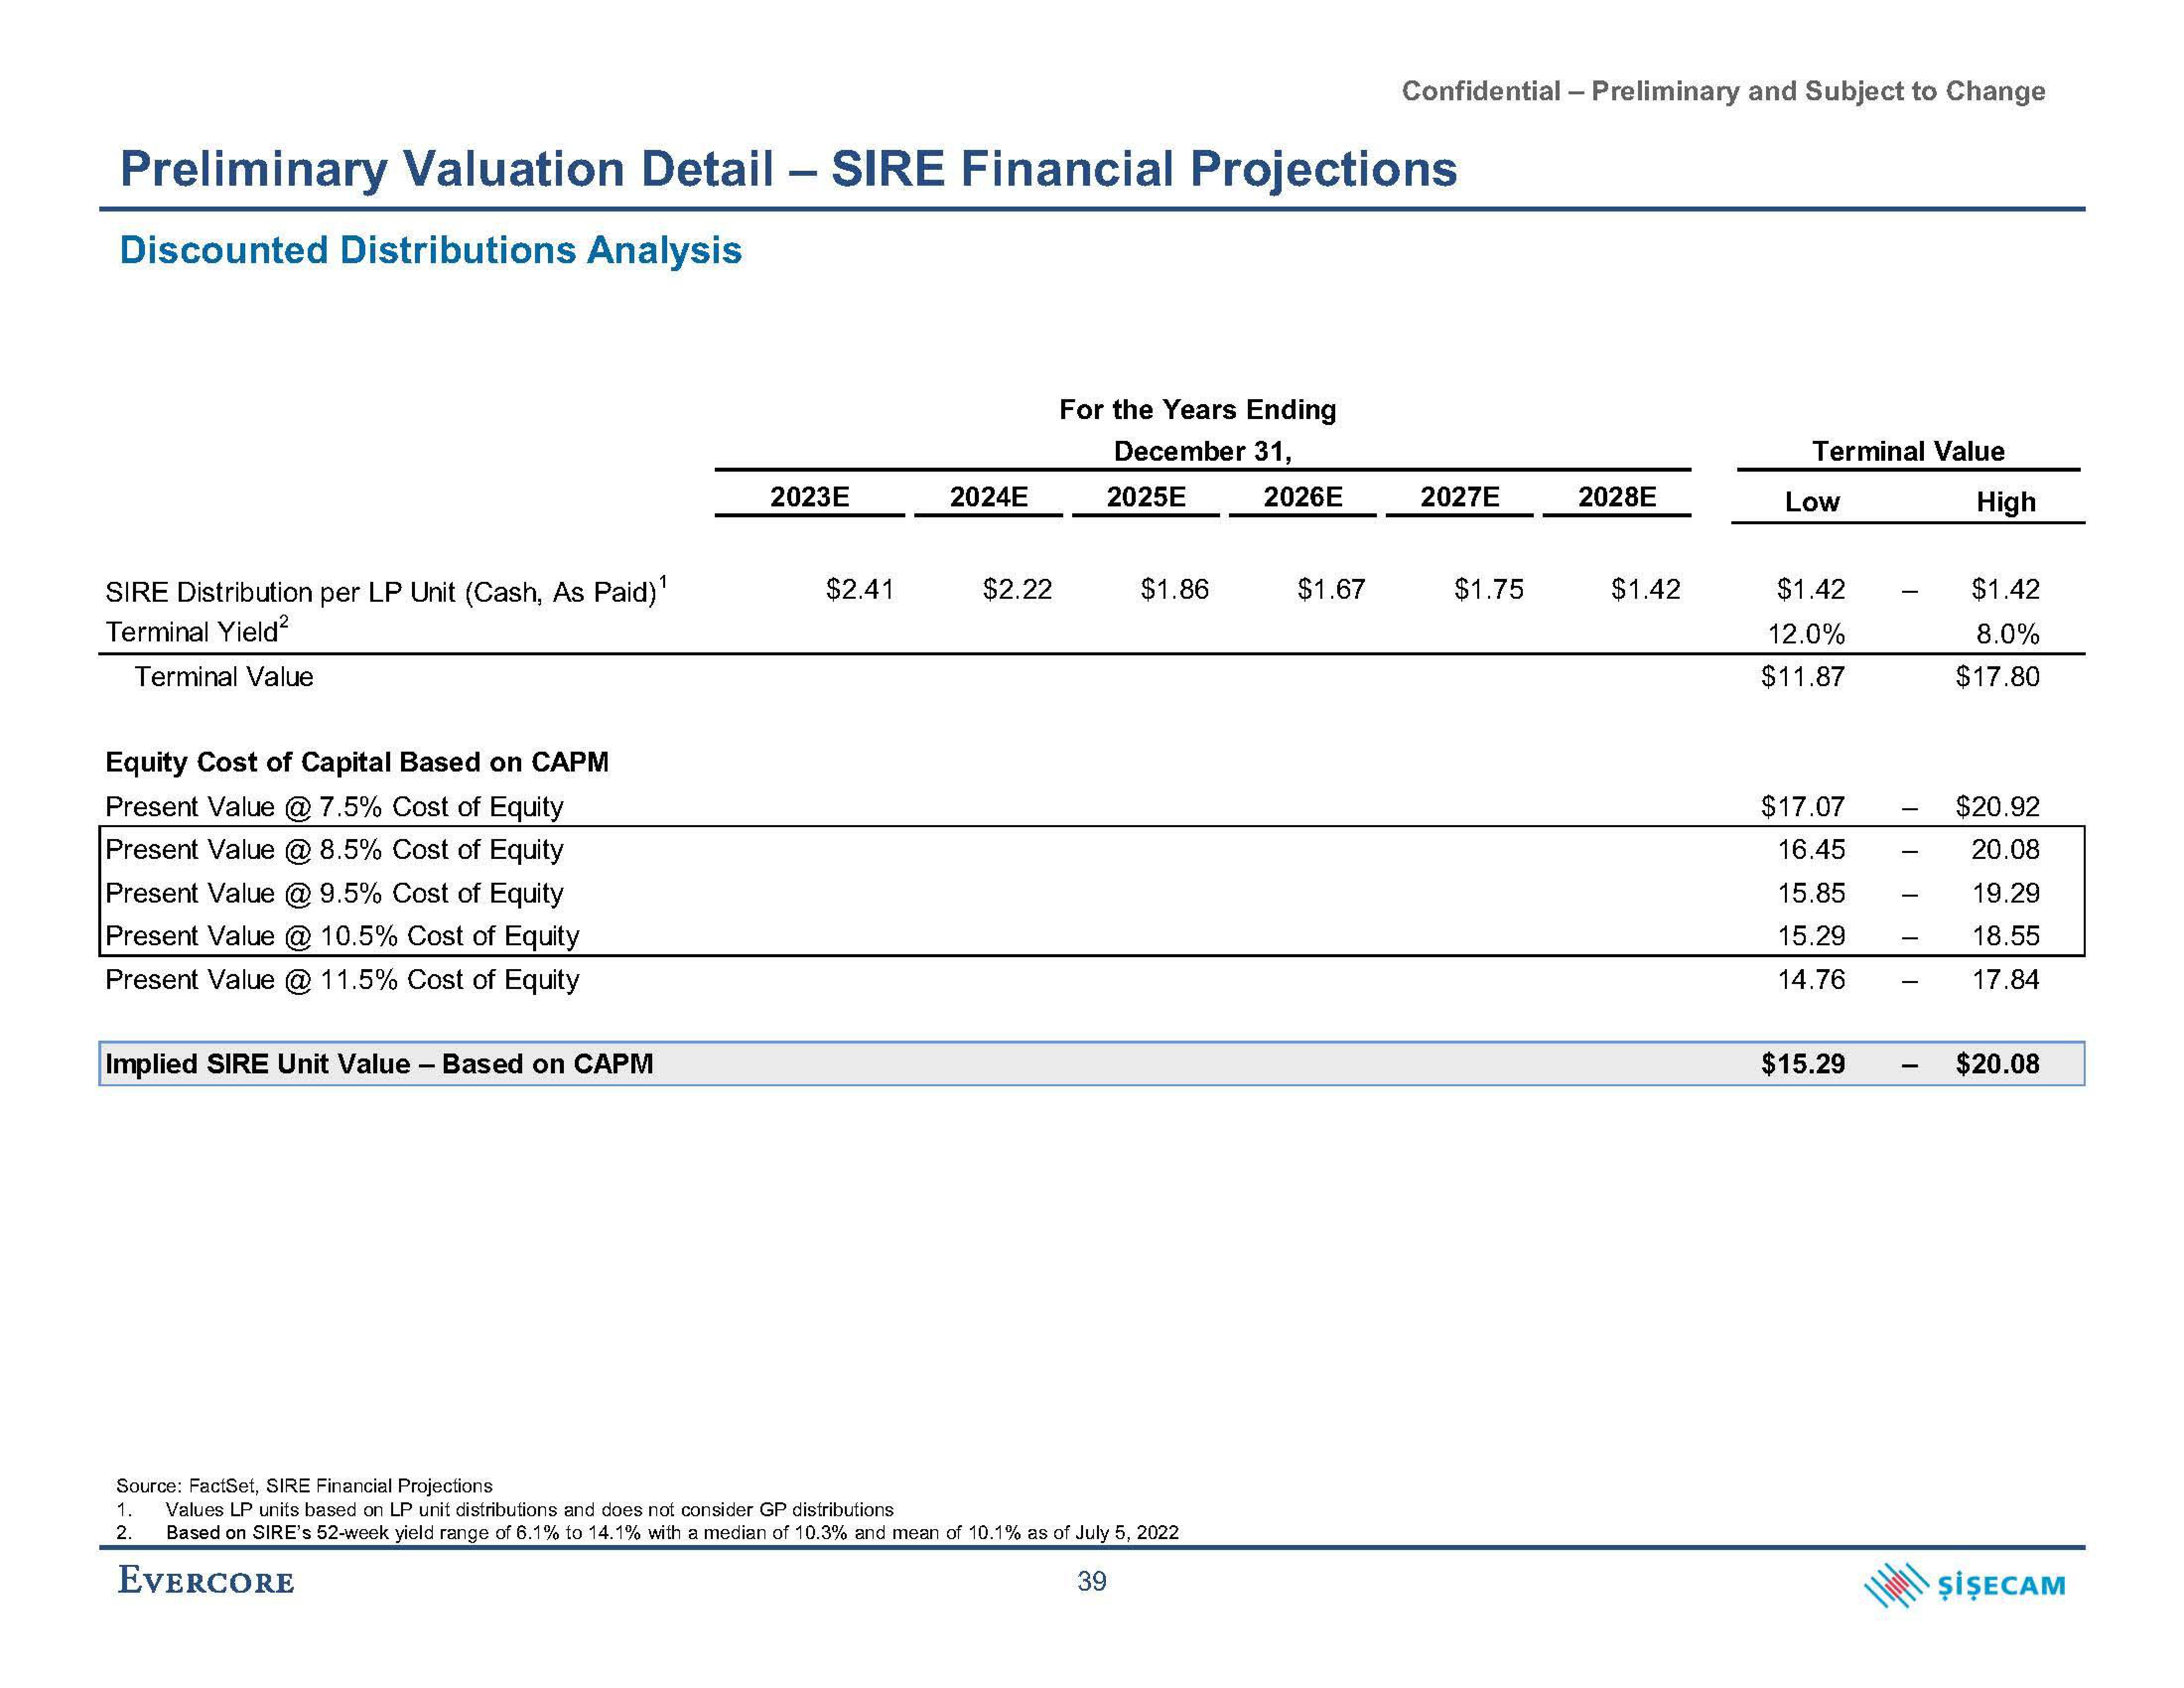Select the 14.76 low present value
Image resolution: width=2184 pixels, height=1688 pixels.
[1811, 979]
